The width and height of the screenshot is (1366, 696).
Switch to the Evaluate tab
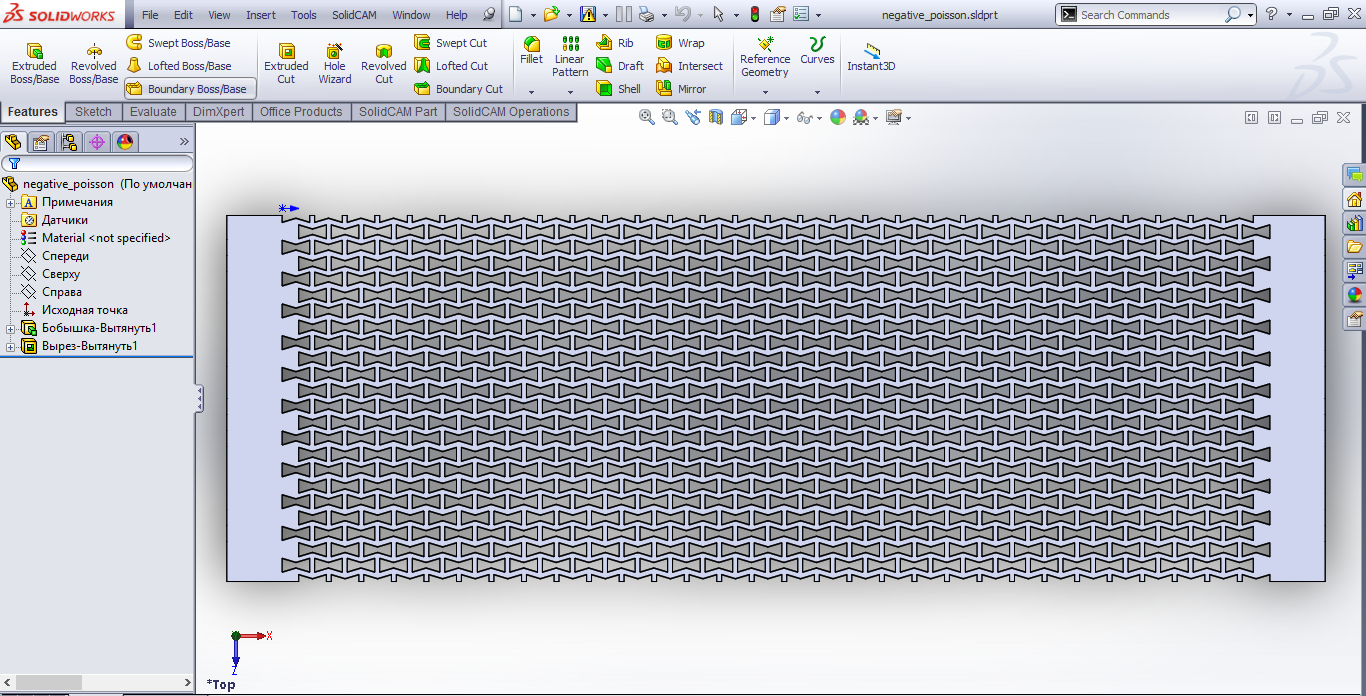153,112
